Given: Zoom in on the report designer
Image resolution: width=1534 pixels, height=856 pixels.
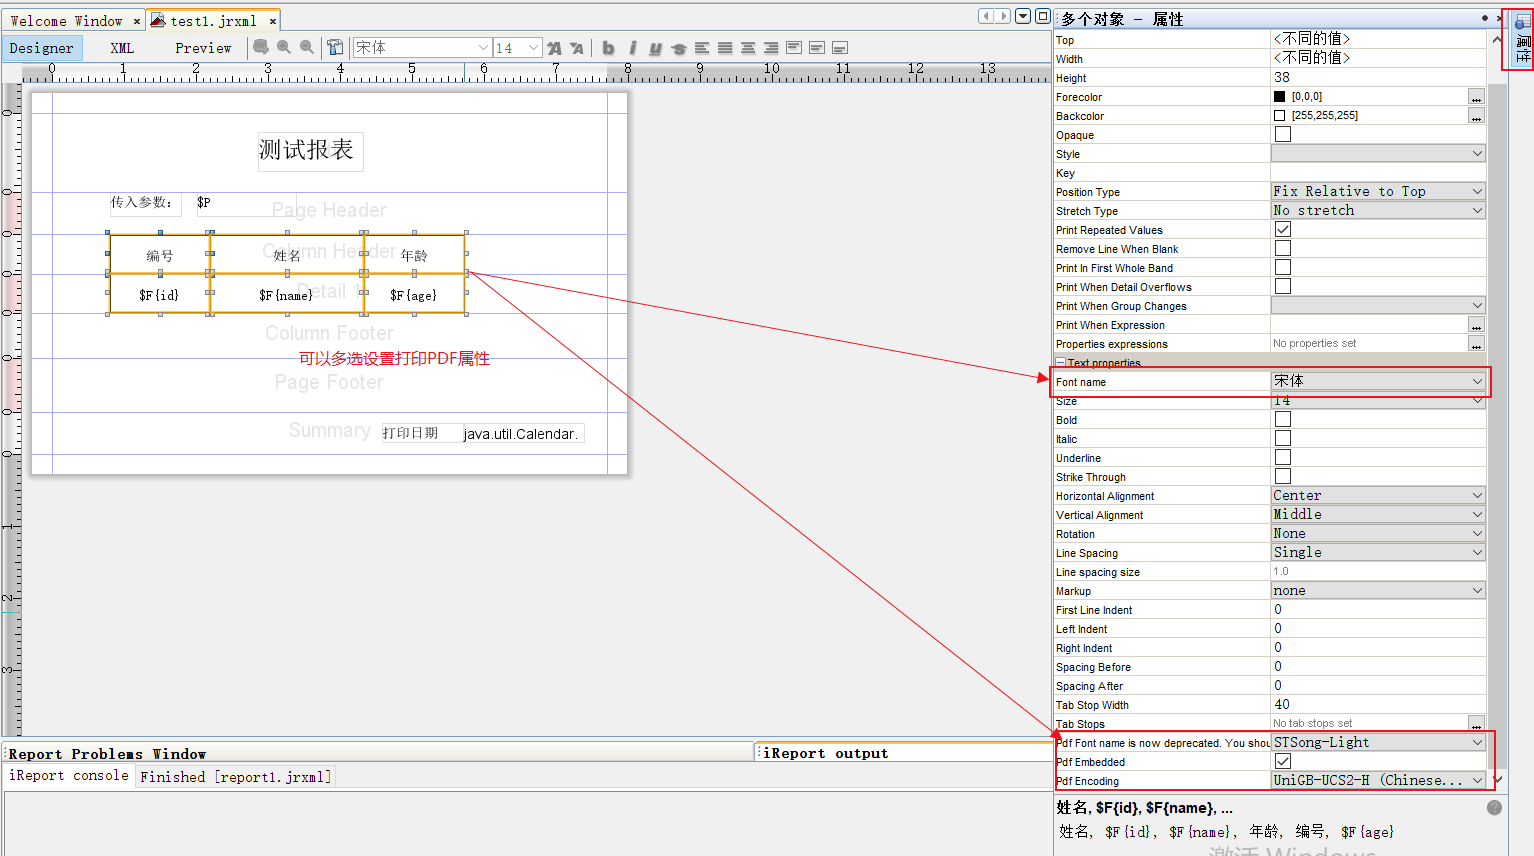Looking at the screenshot, I should pyautogui.click(x=284, y=47).
